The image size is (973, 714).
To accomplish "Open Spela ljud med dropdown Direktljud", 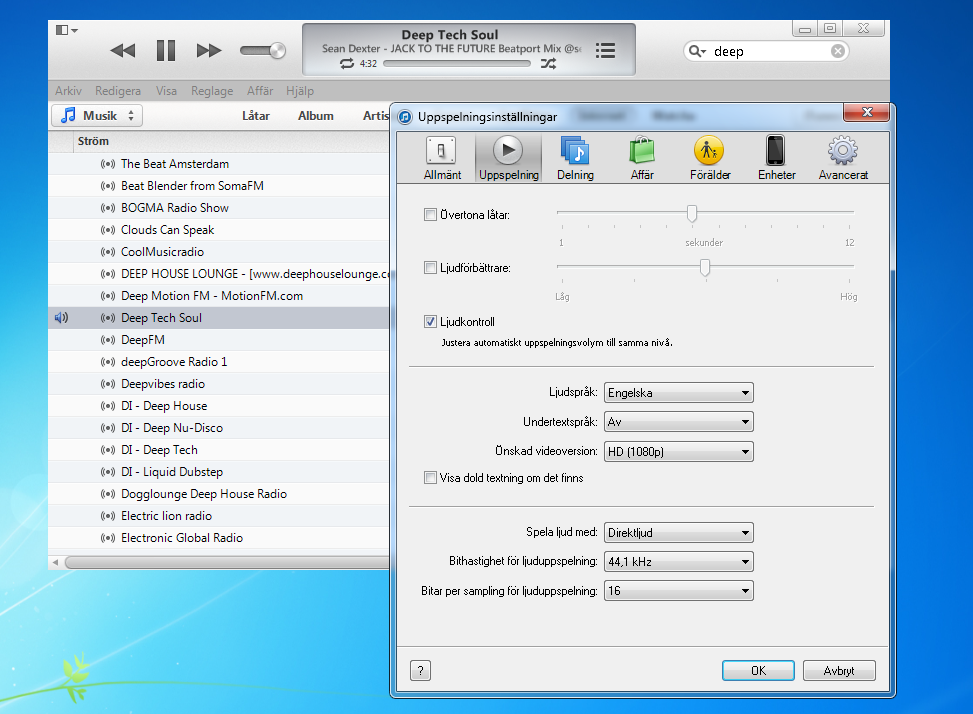I will coord(679,532).
